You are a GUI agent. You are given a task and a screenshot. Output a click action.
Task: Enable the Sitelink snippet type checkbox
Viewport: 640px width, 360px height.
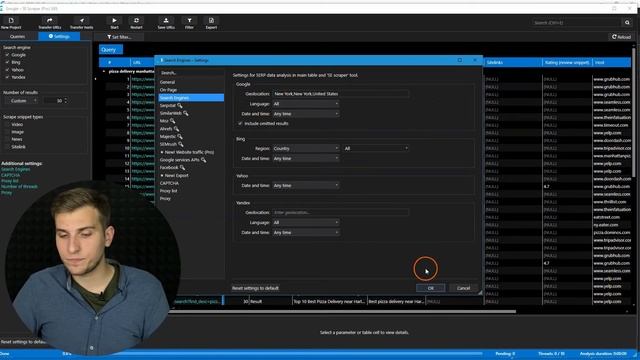tap(7, 147)
